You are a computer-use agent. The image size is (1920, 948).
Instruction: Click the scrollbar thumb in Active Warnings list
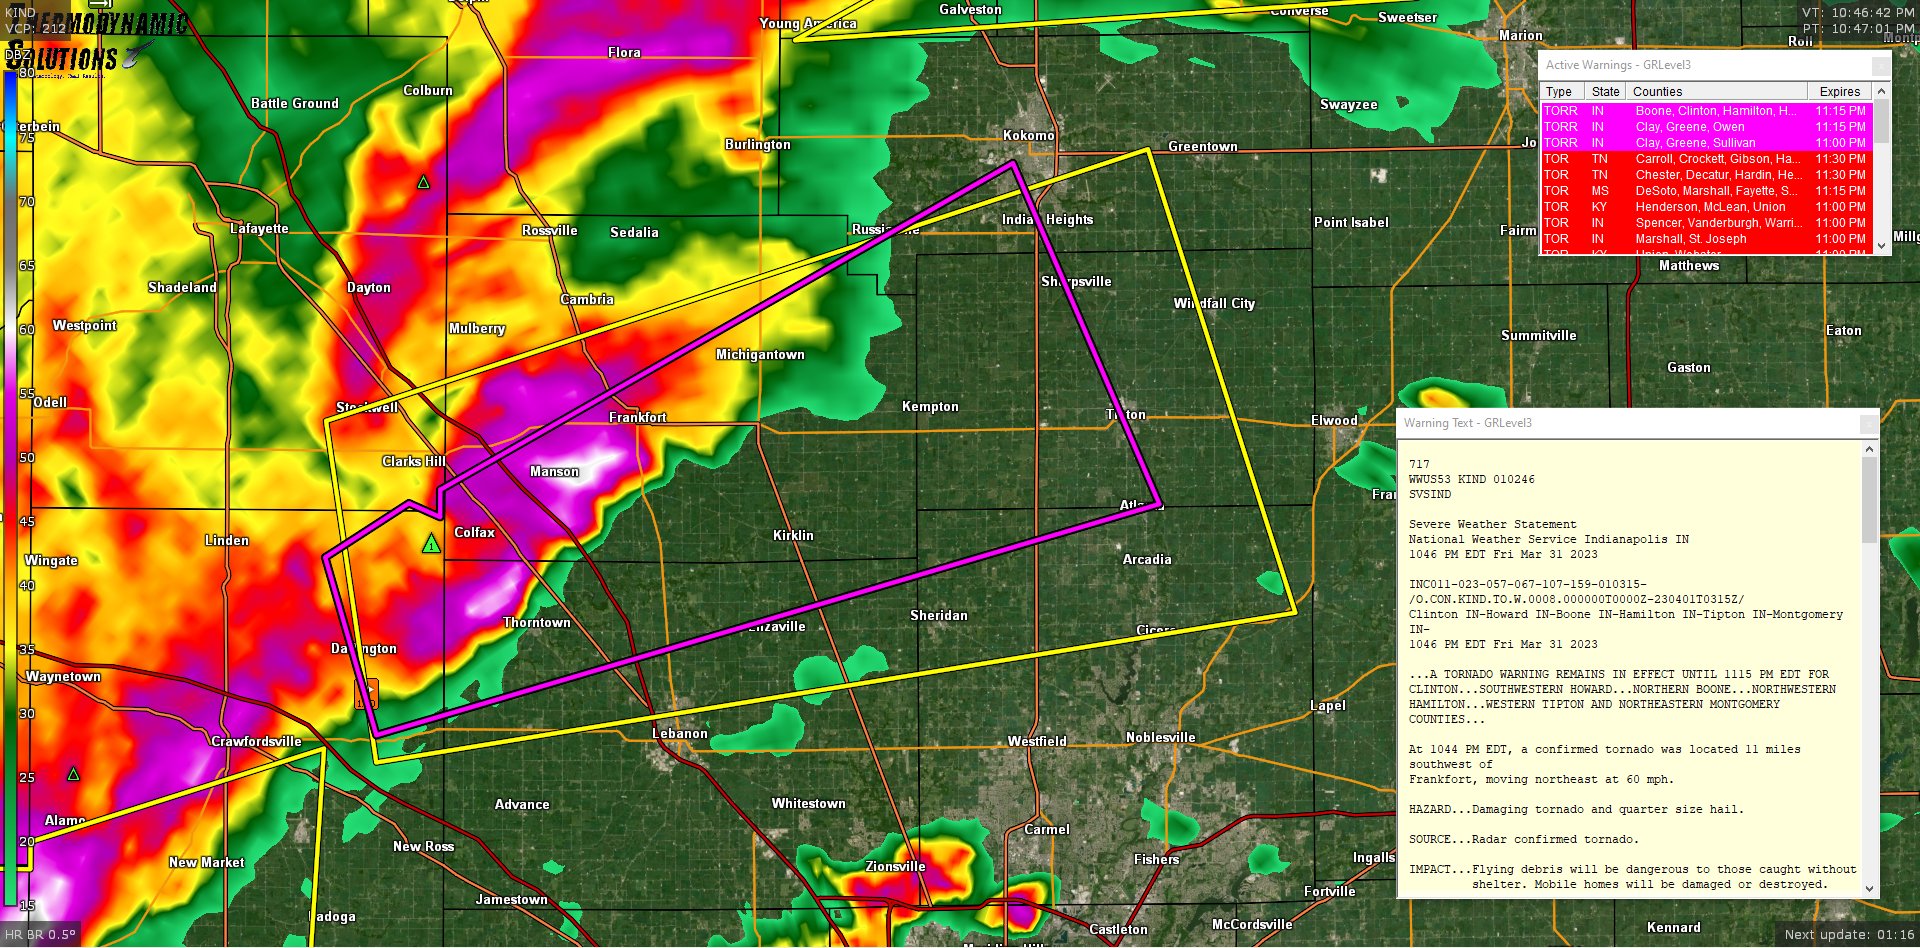1881,120
